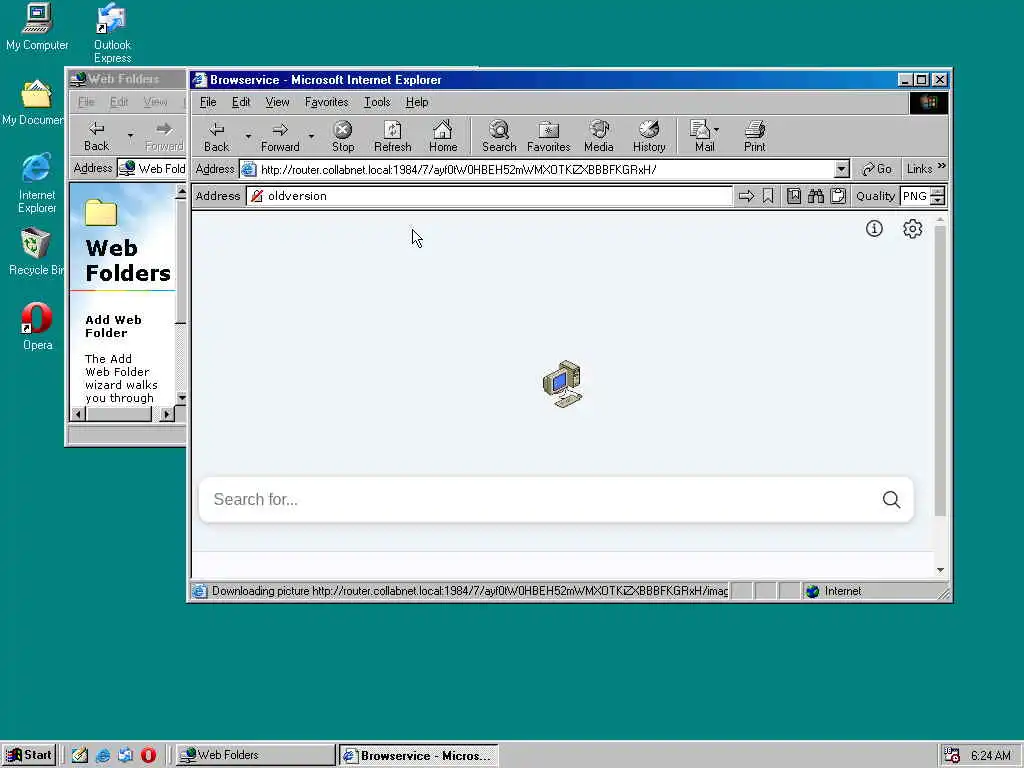Click the computer logo image on page
Image resolution: width=1024 pixels, height=768 pixels.
point(562,384)
